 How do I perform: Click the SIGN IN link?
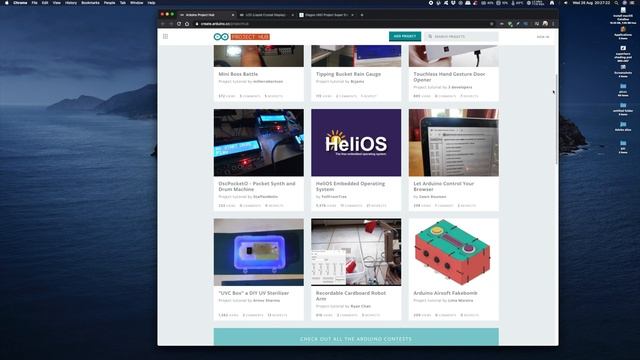click(543, 37)
